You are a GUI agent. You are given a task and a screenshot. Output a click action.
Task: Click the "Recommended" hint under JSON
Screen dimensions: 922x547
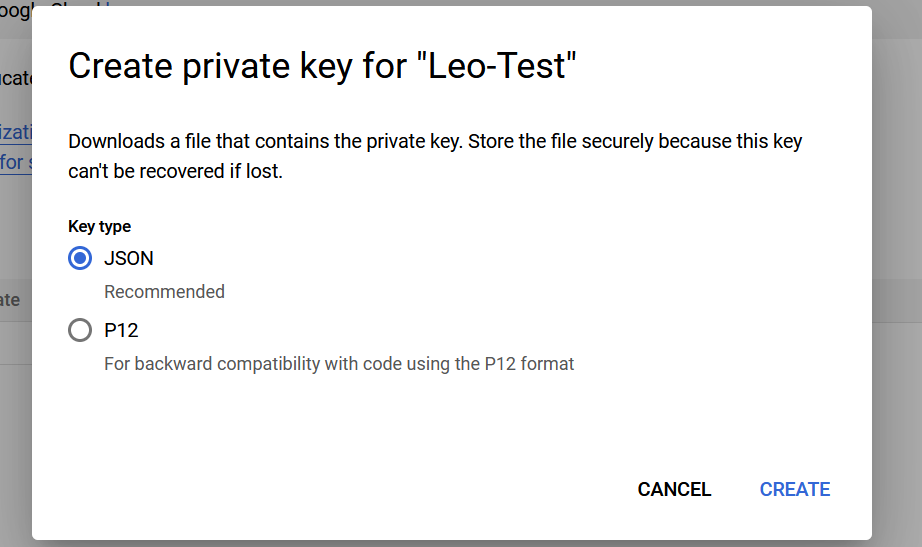(164, 292)
